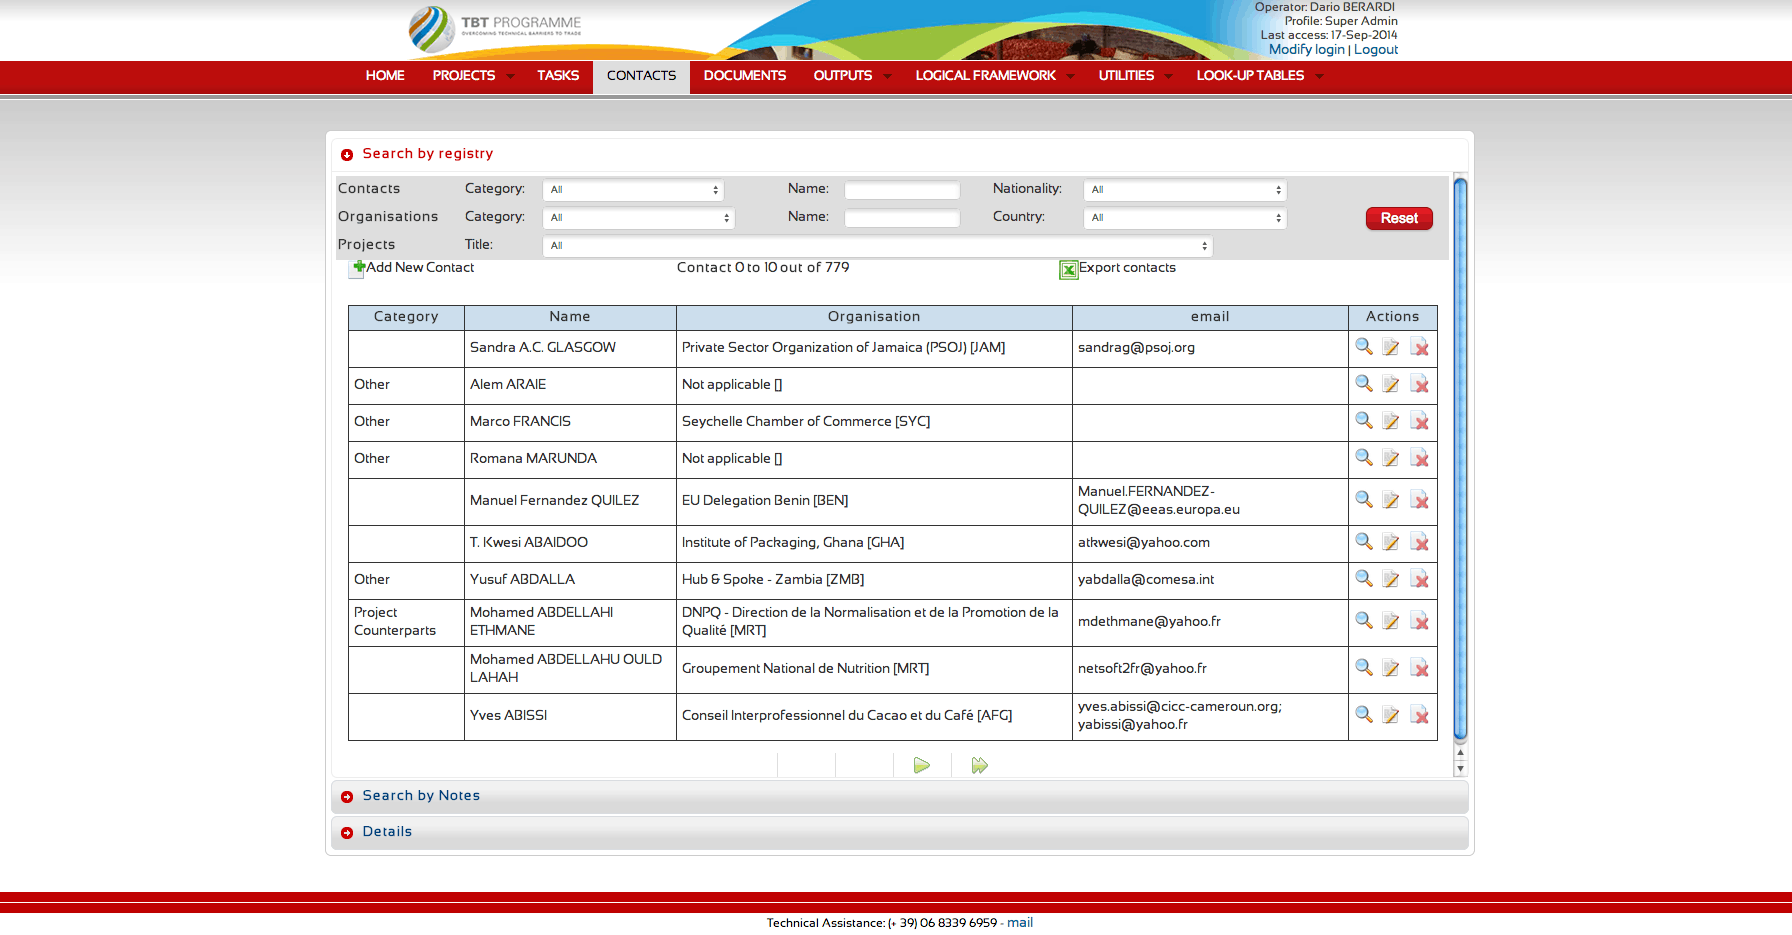Viewport: 1792px width, 935px height.
Task: View details for Marco FRANCIS
Action: pyautogui.click(x=1364, y=421)
